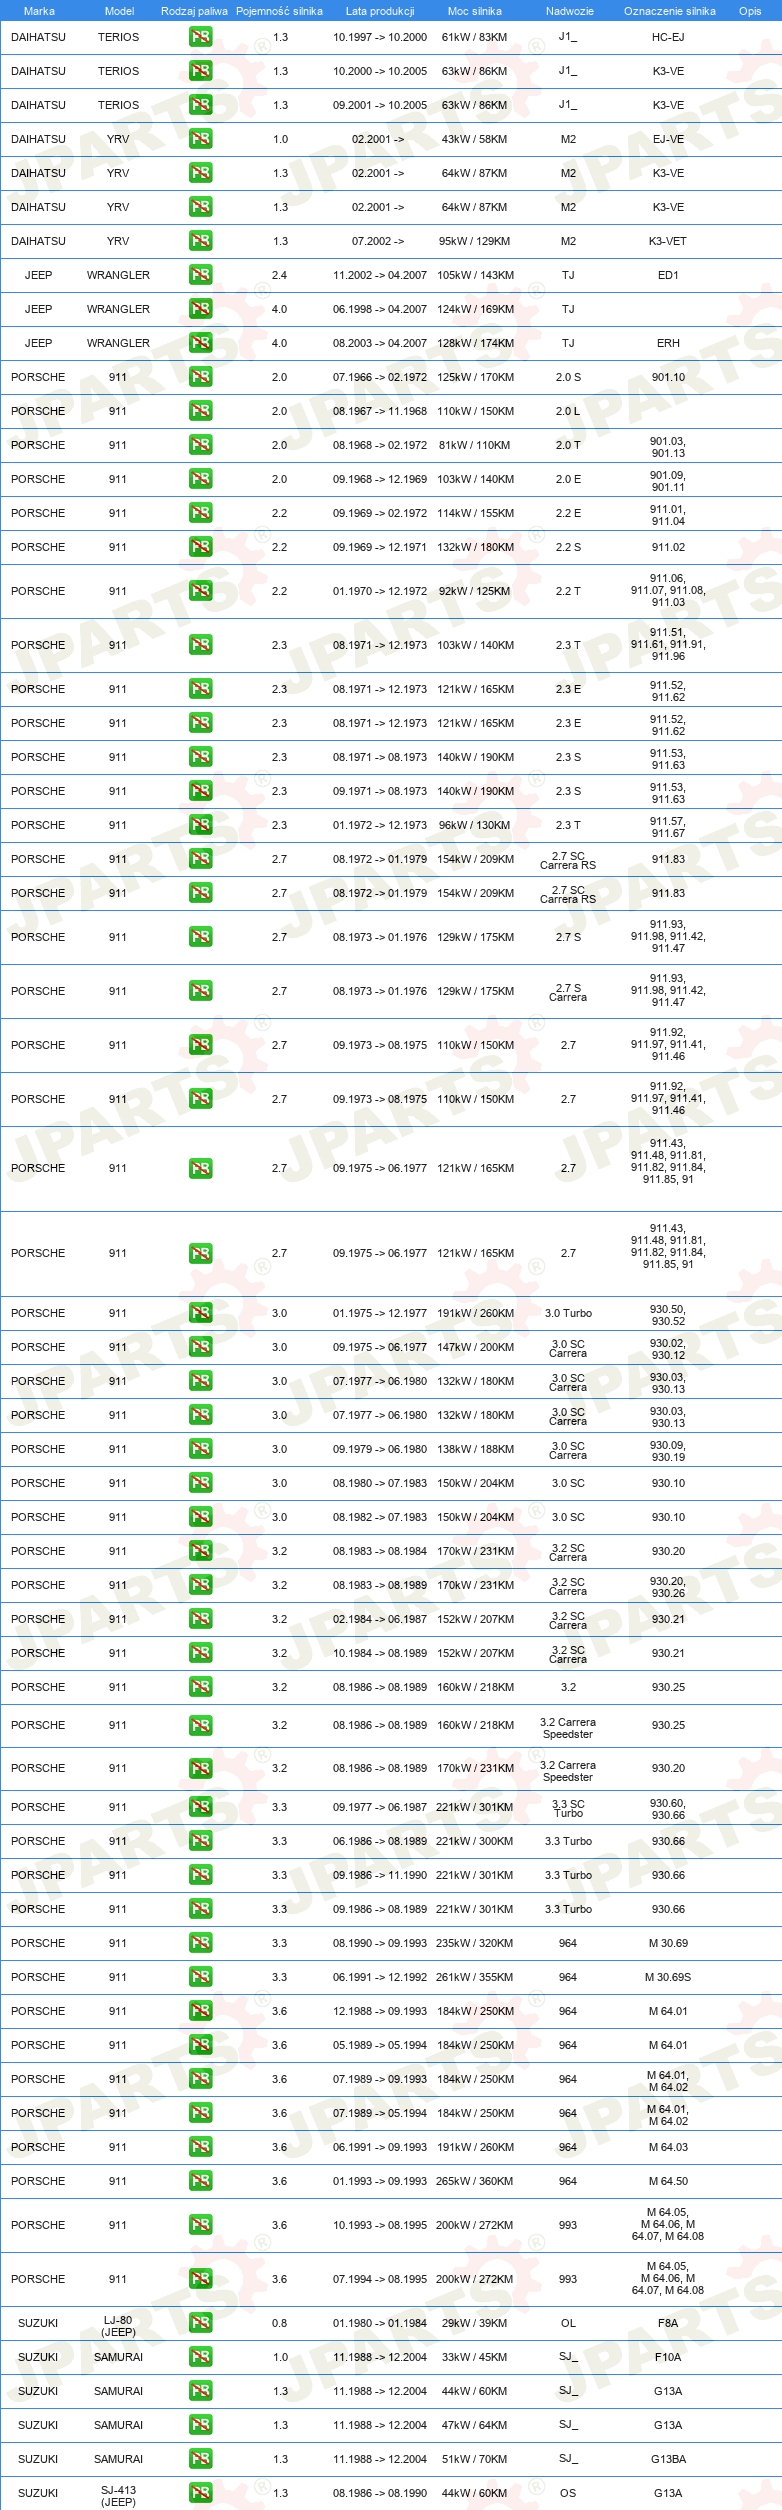
Task: Select the 92kW / 125KM power cell
Action: (x=474, y=591)
